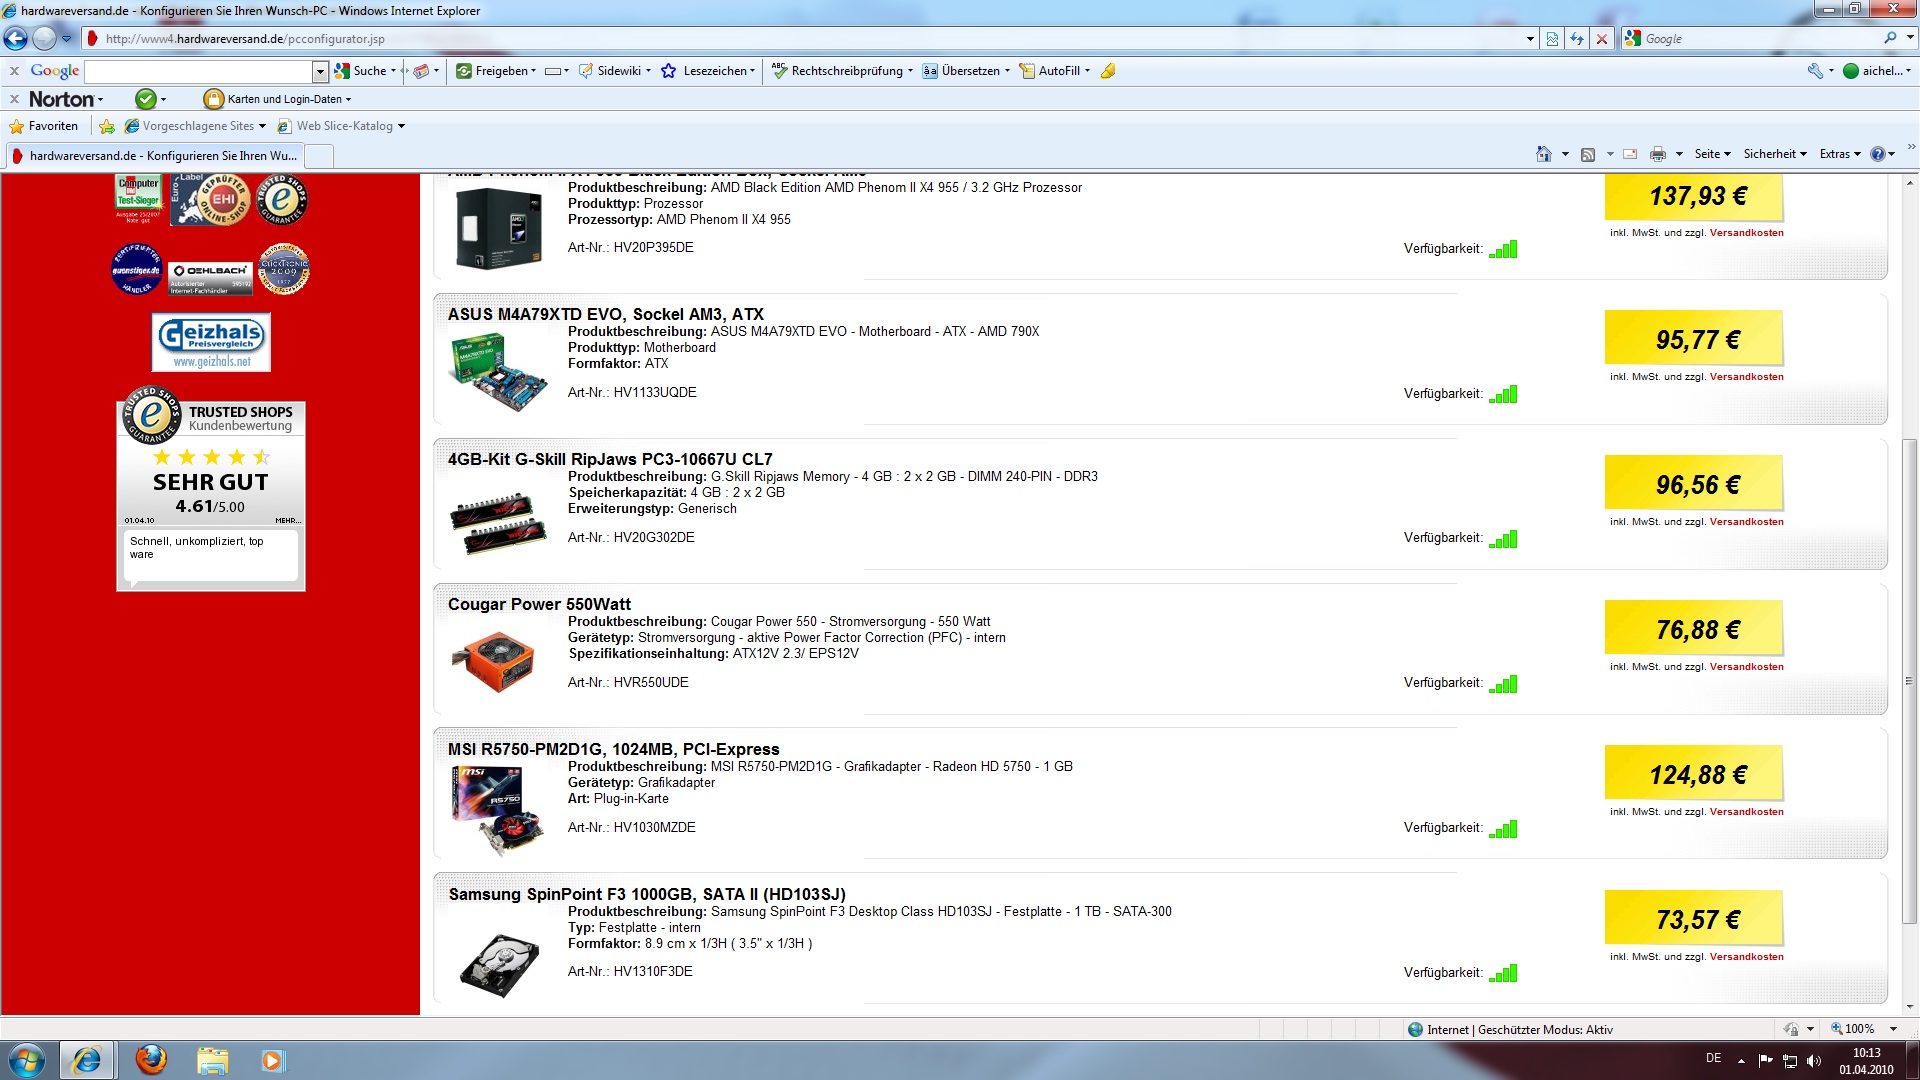Viewport: 1920px width, 1080px height.
Task: Click the browser Forward arrow button
Action: (x=44, y=39)
